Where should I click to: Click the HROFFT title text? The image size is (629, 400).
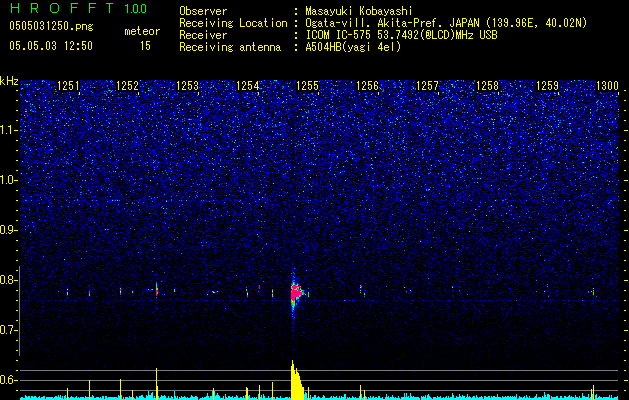coord(62,8)
